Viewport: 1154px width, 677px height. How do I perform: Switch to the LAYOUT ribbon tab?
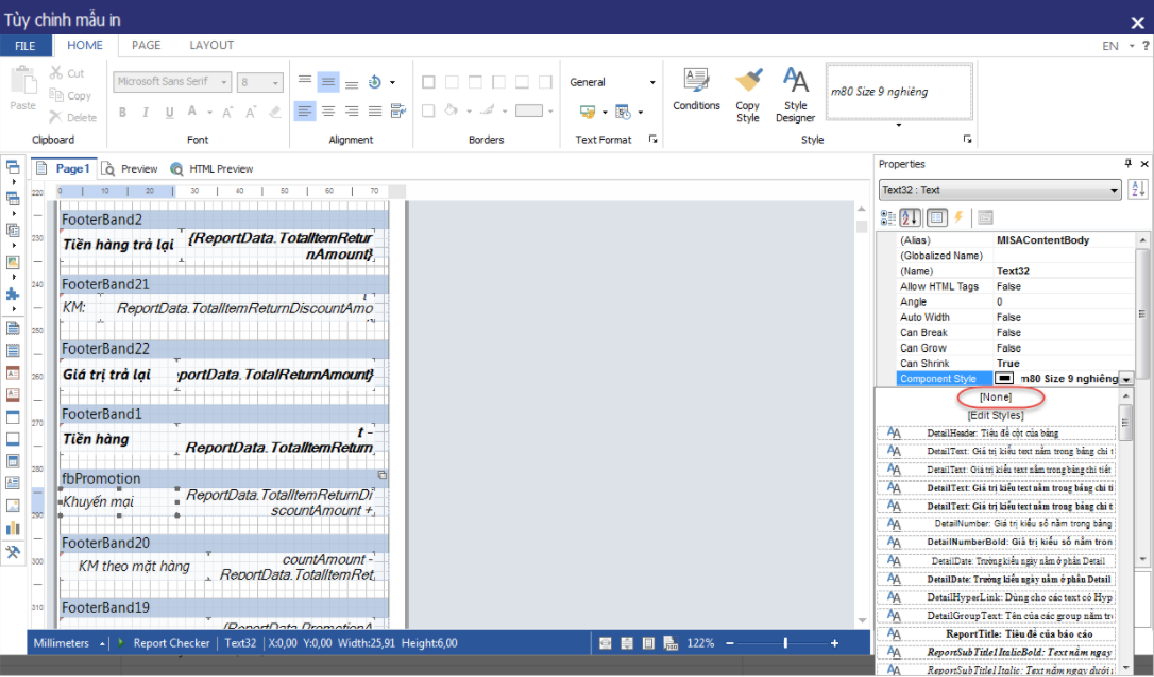click(x=211, y=45)
